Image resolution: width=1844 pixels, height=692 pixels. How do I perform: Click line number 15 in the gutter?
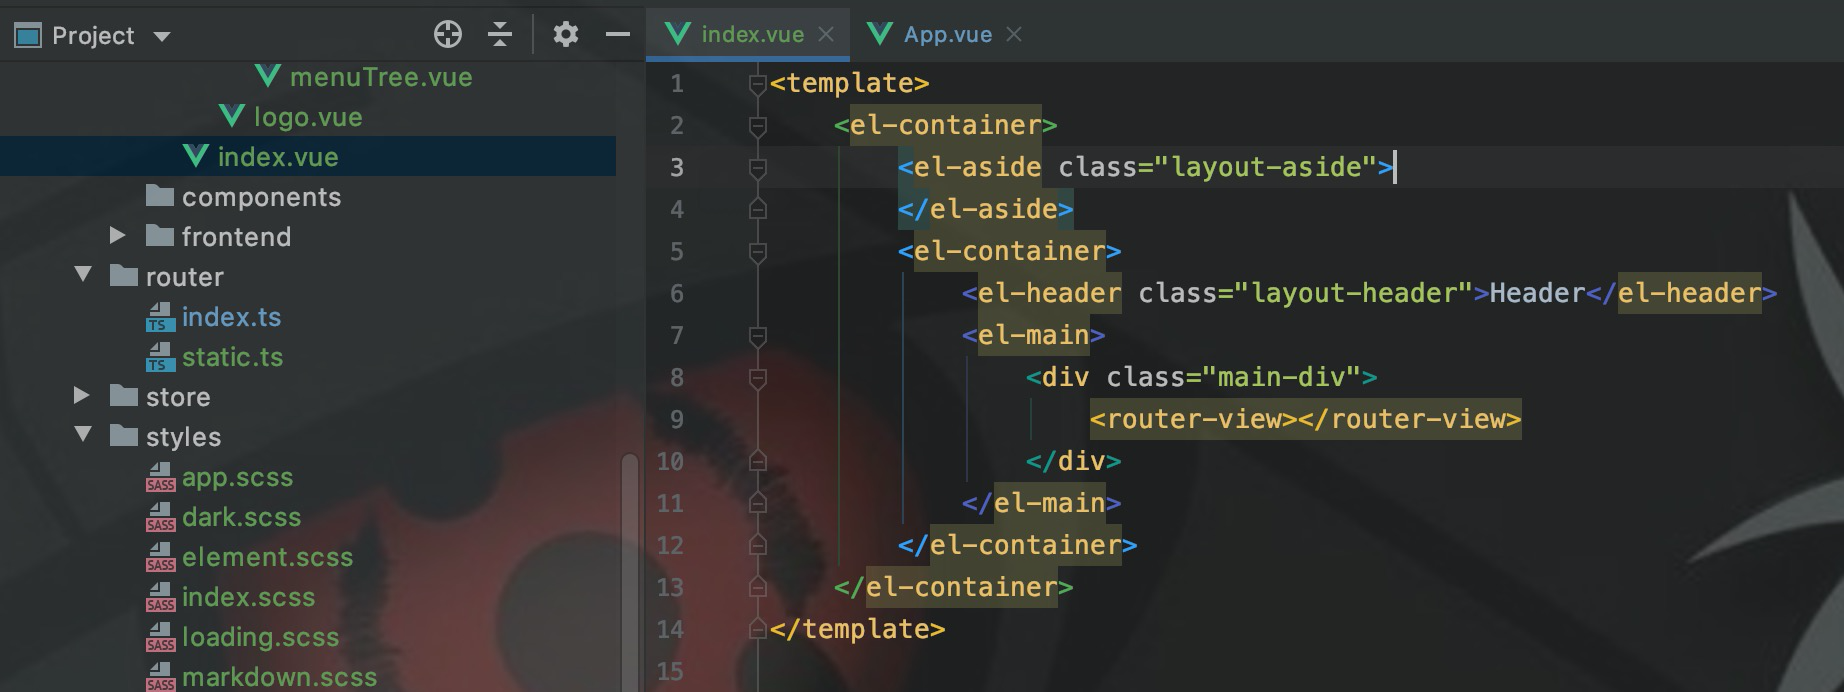pos(670,671)
